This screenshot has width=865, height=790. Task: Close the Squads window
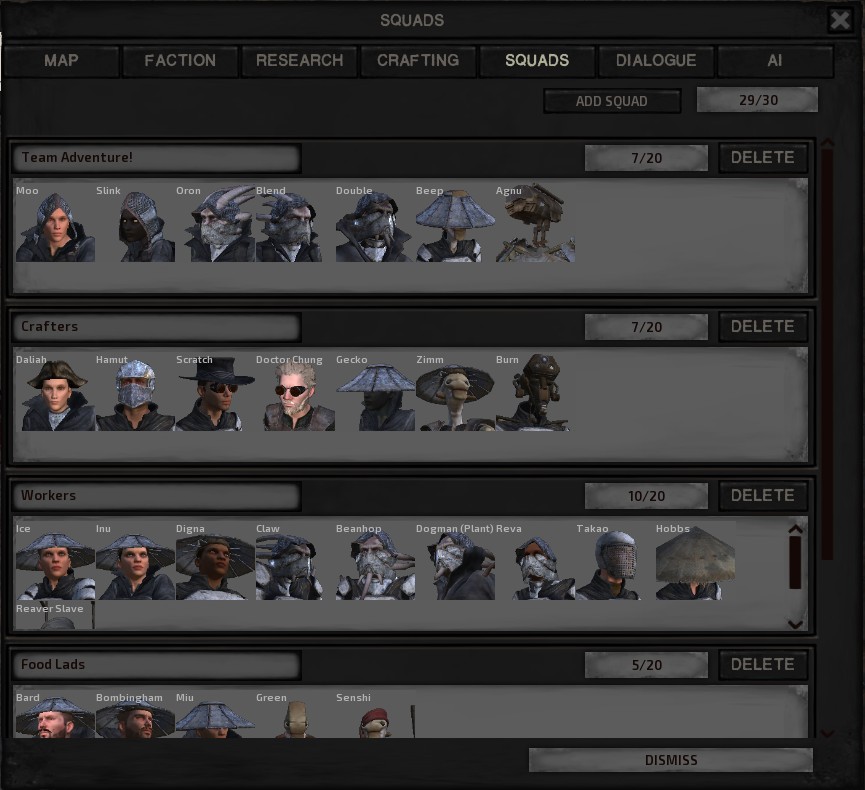[x=840, y=20]
